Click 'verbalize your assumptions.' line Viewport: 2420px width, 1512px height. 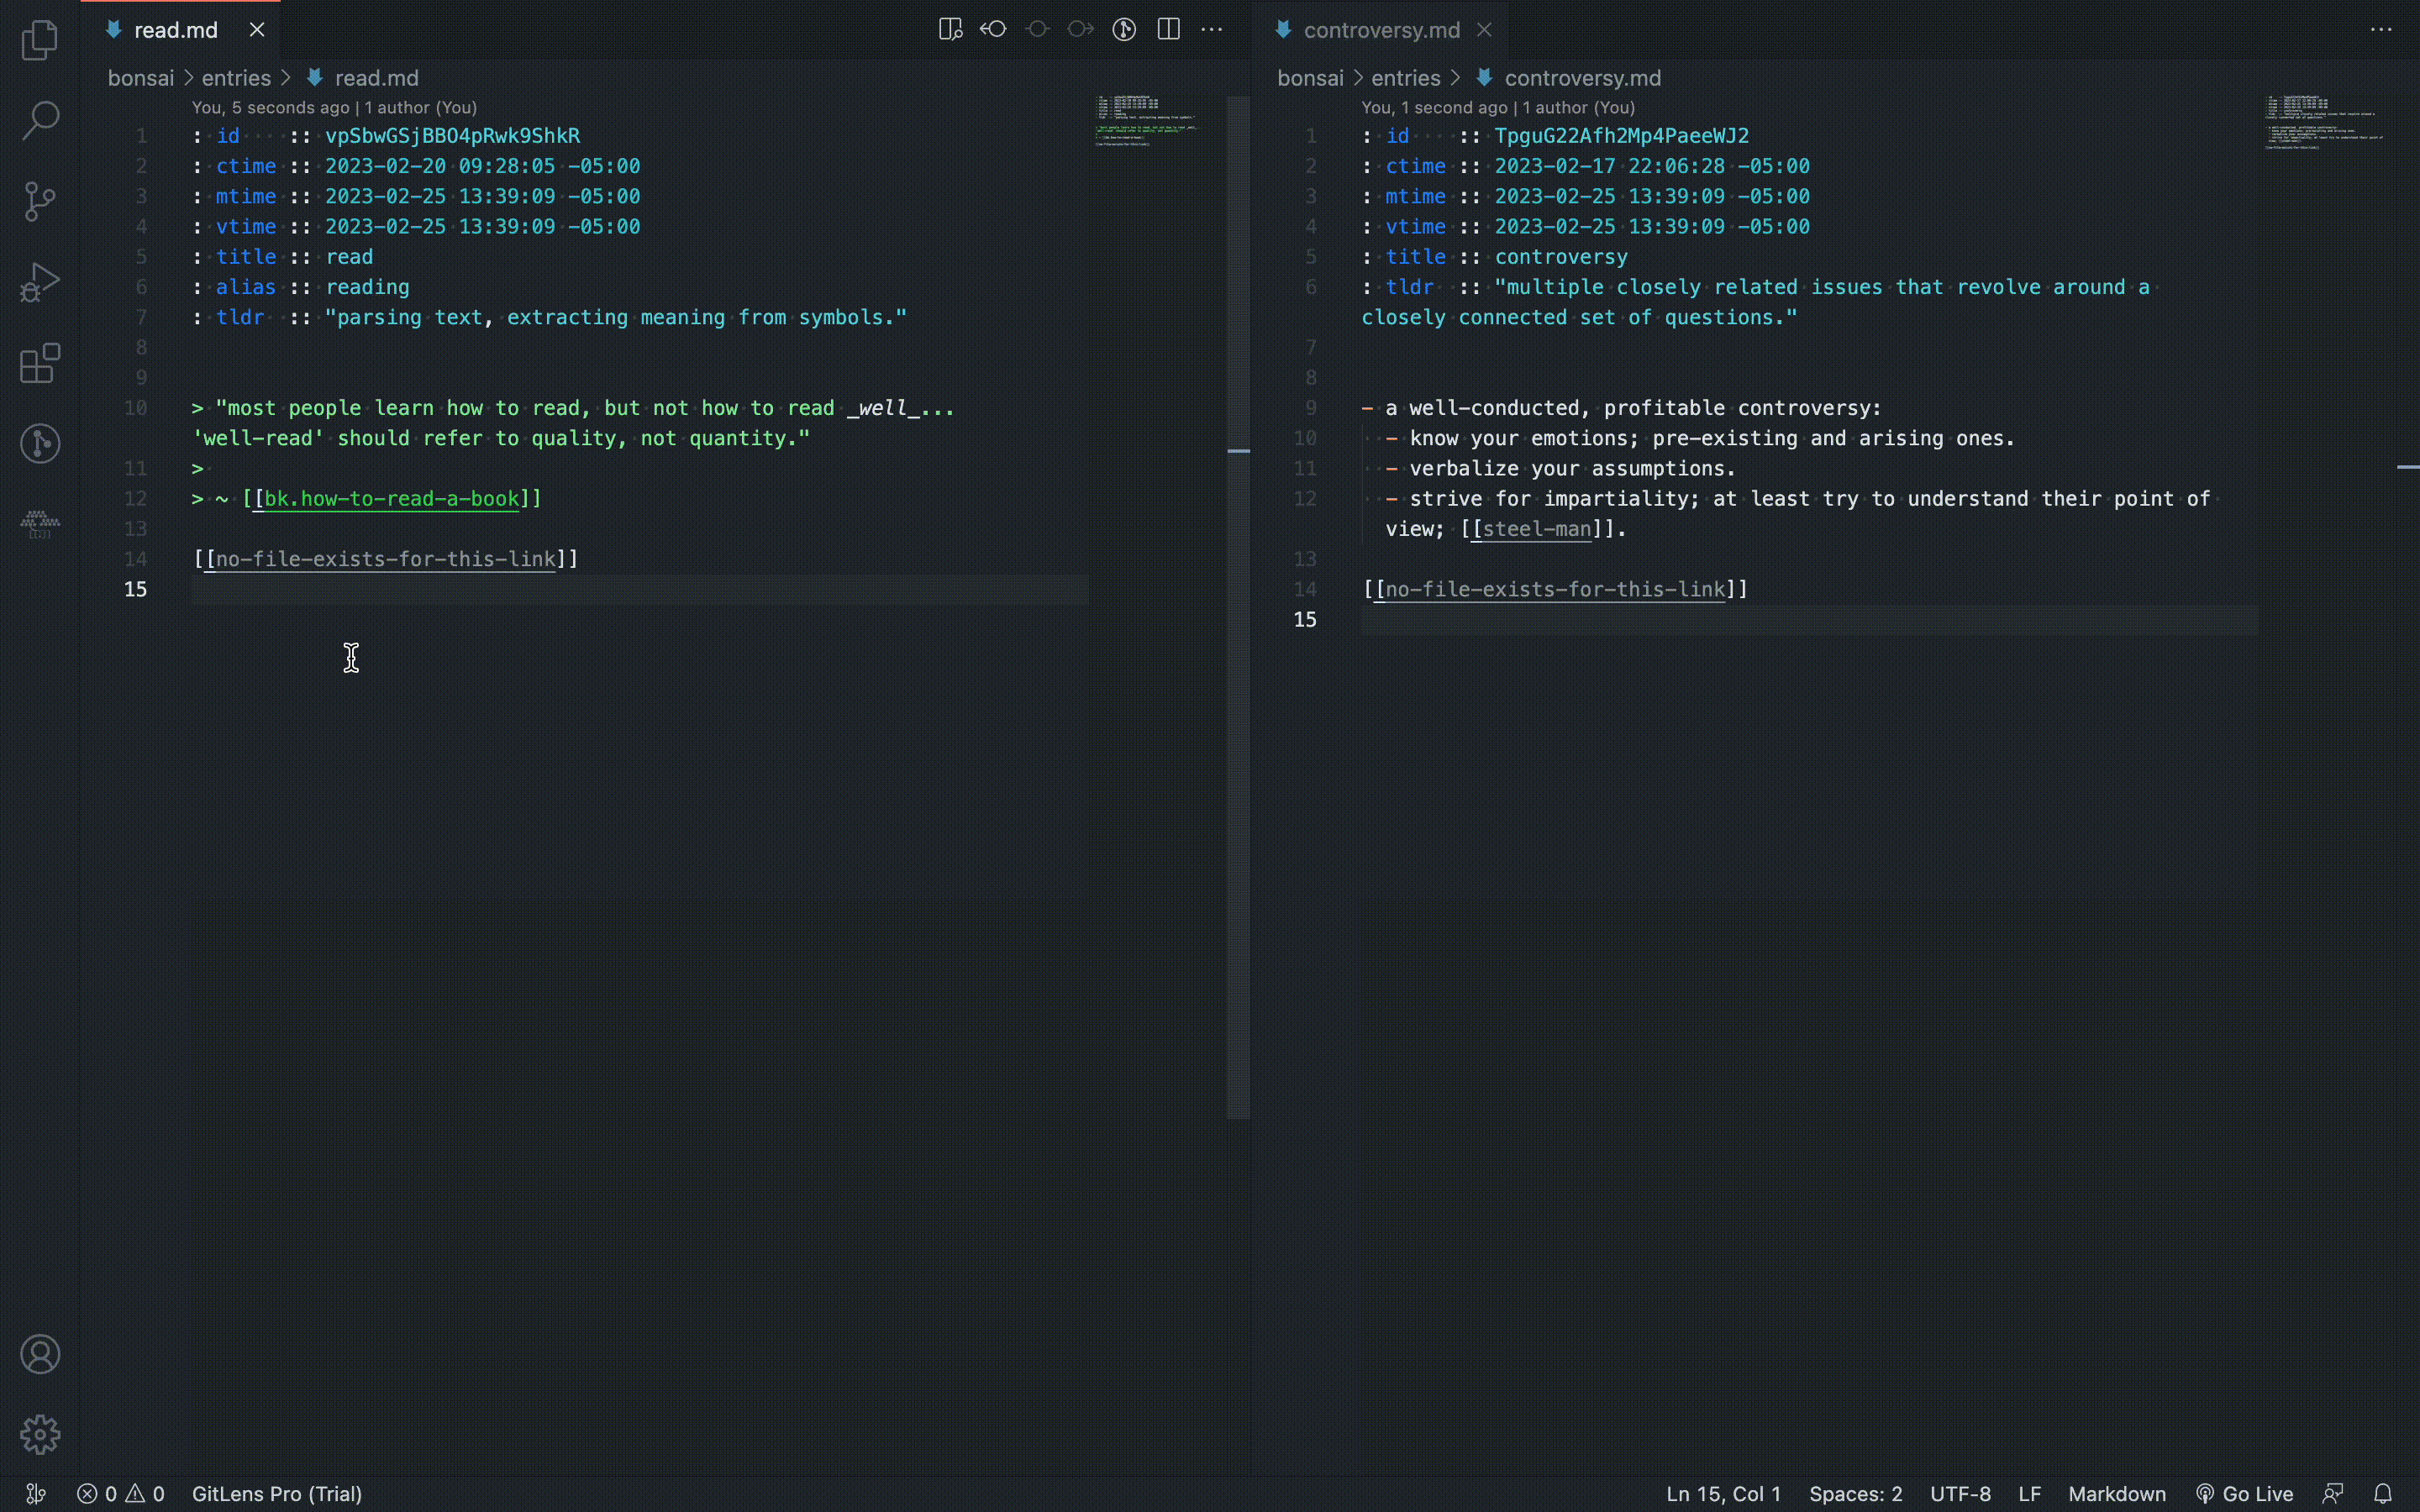click(1572, 468)
